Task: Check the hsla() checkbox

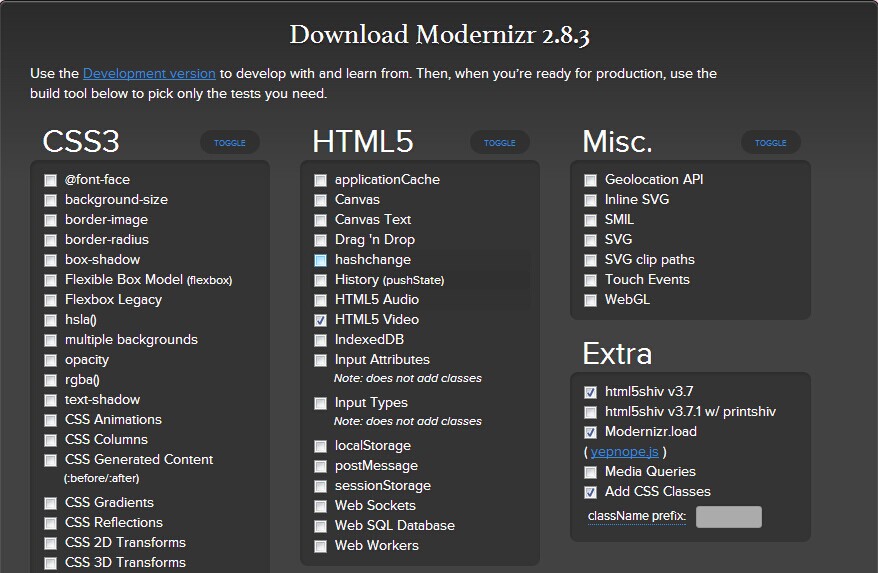Action: click(50, 320)
